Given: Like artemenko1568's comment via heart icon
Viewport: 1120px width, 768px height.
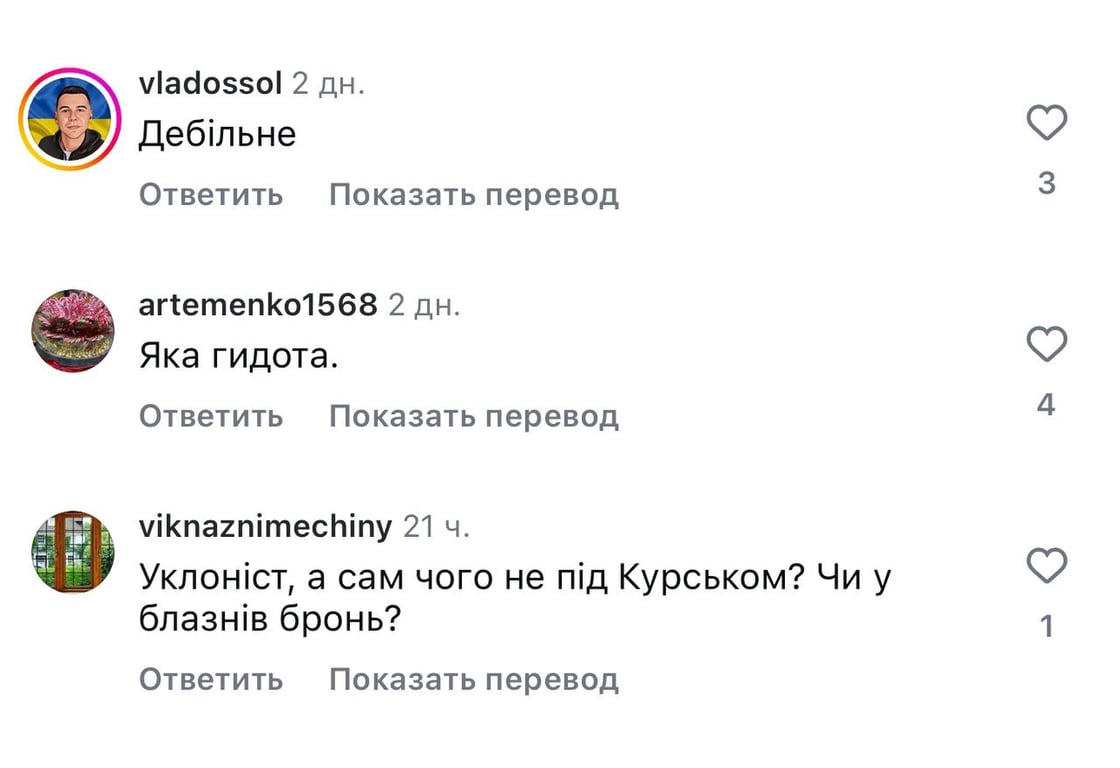Looking at the screenshot, I should click(x=1046, y=343).
